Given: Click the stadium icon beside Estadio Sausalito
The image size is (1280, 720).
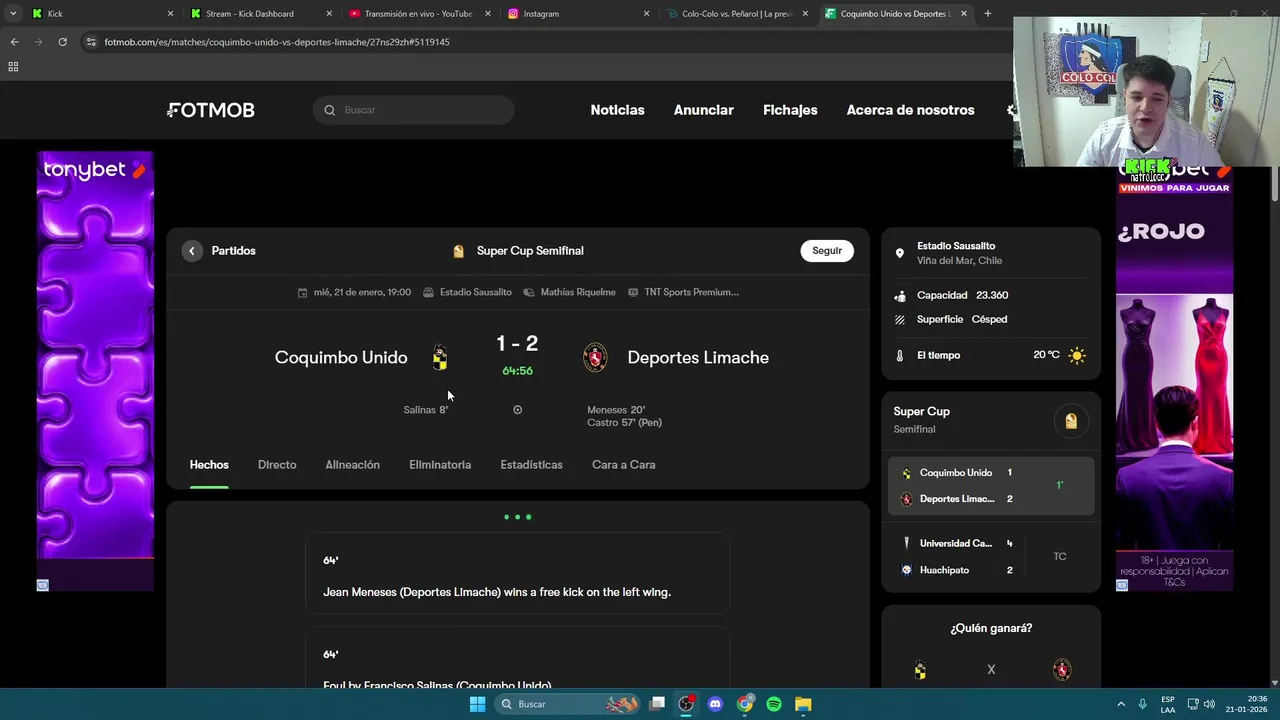Looking at the screenshot, I should (x=429, y=293).
